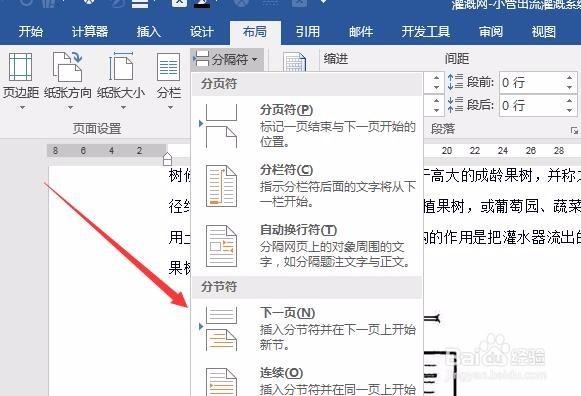Click the 段后 spacing icon
The image size is (581, 396).
pos(455,105)
